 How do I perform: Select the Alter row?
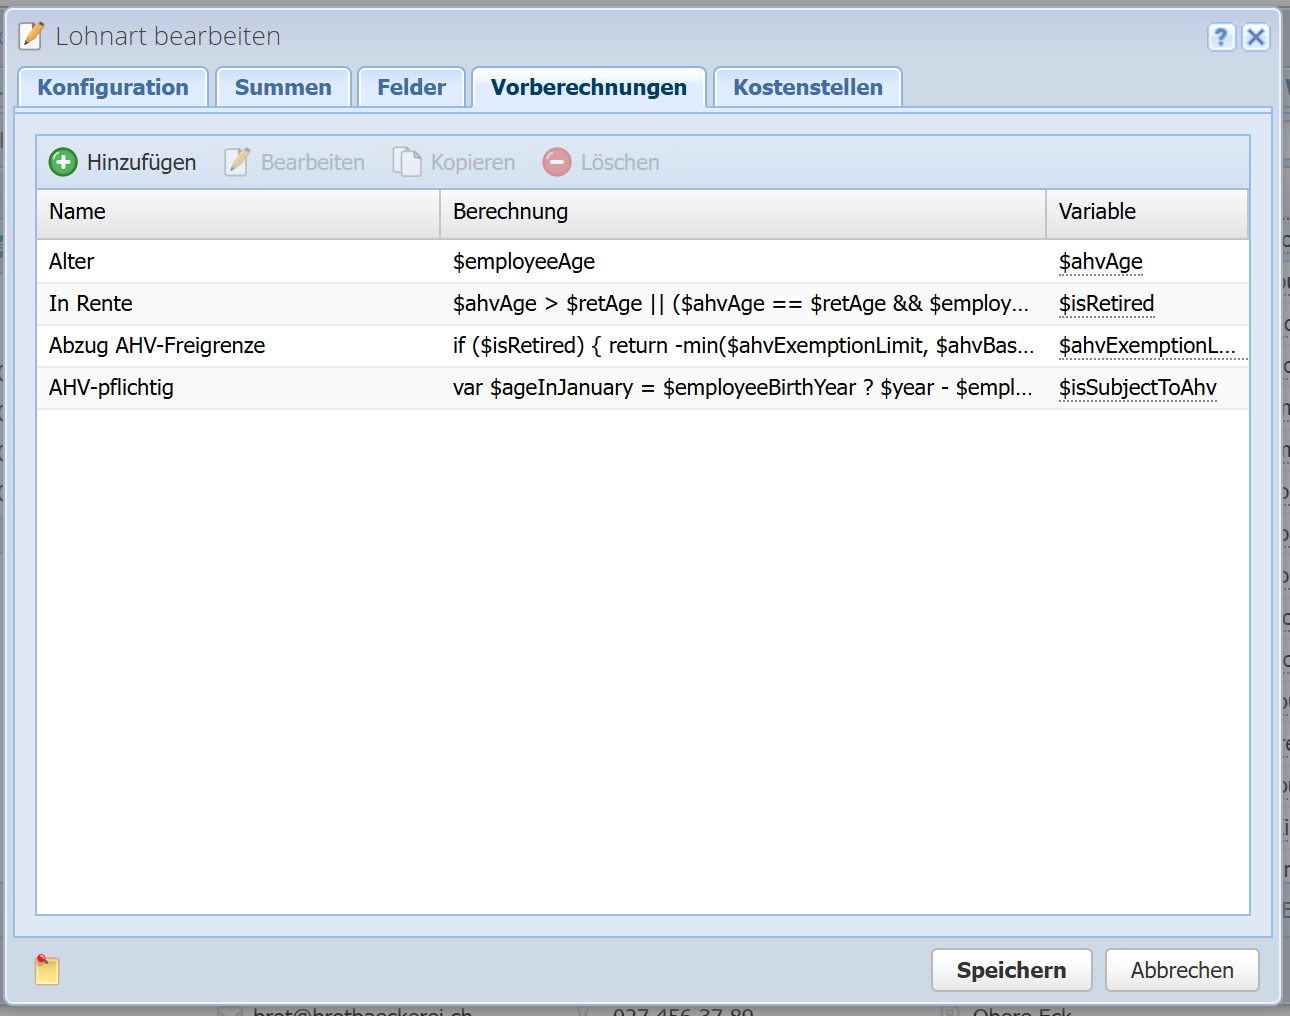[x=240, y=262]
